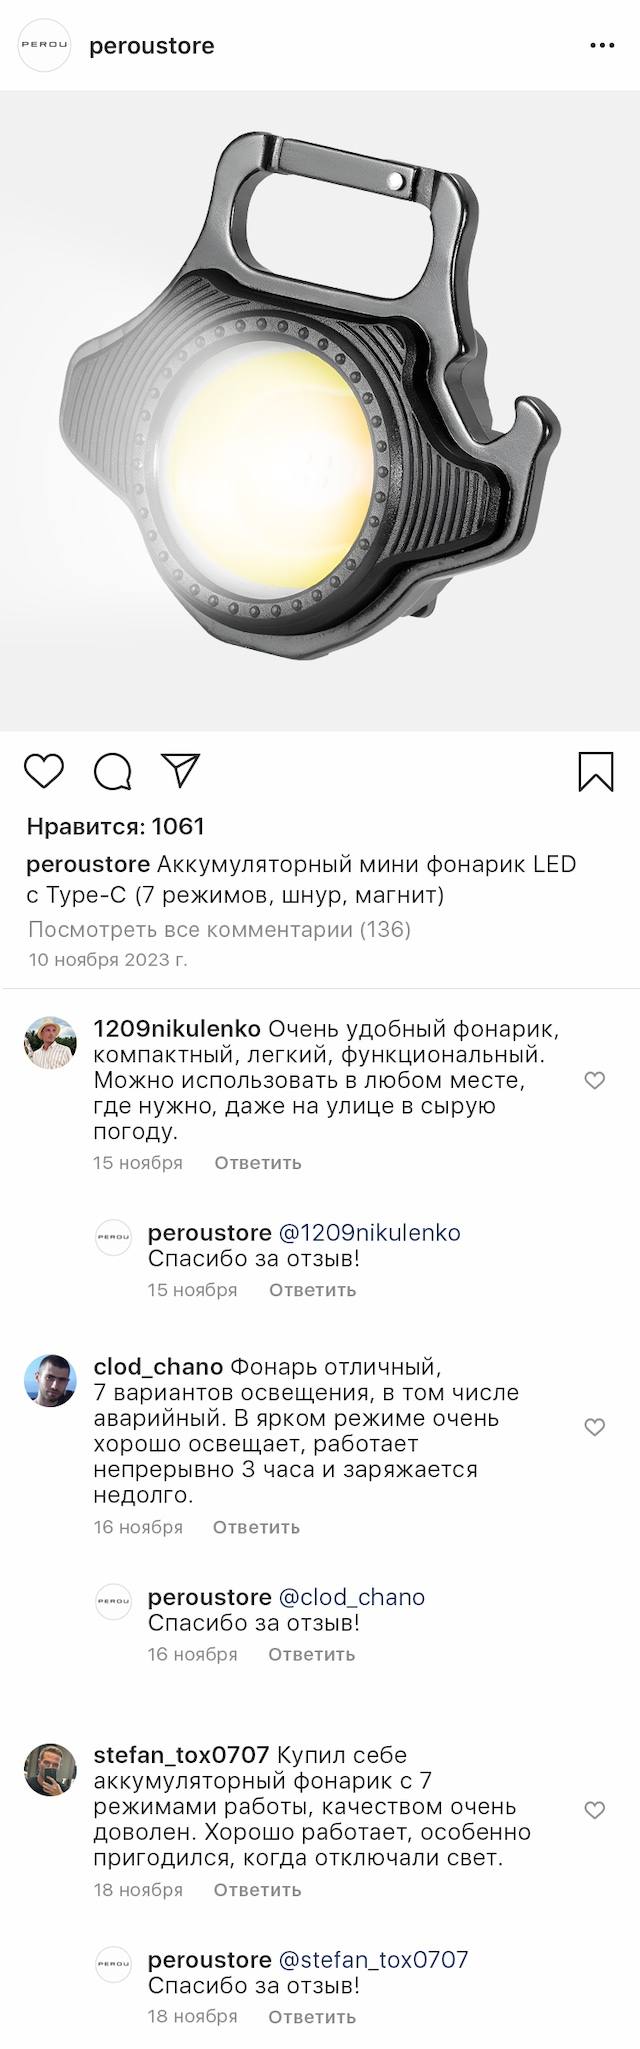Open stefan_tox0707's profile avatar
This screenshot has width=640, height=2049.
coord(50,1770)
